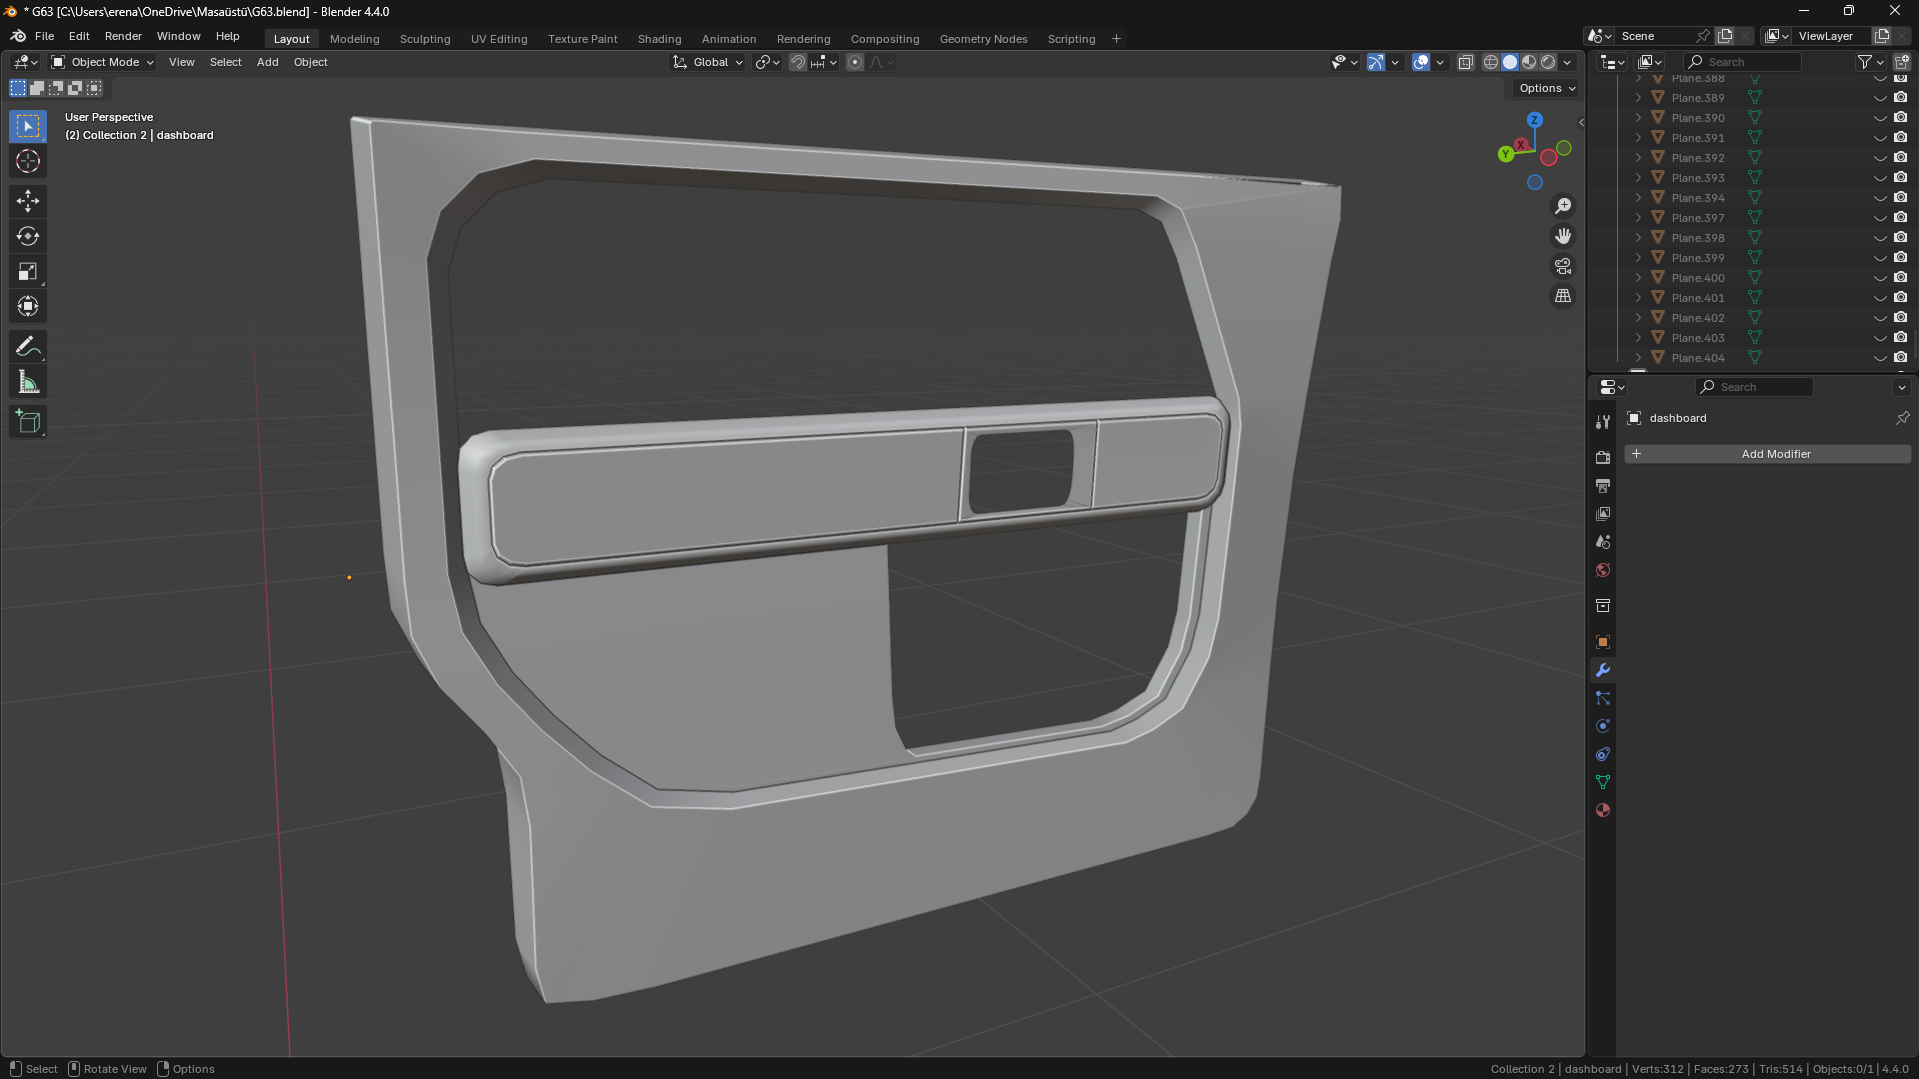
Task: Open the Object Mode dropdown
Action: click(x=102, y=62)
